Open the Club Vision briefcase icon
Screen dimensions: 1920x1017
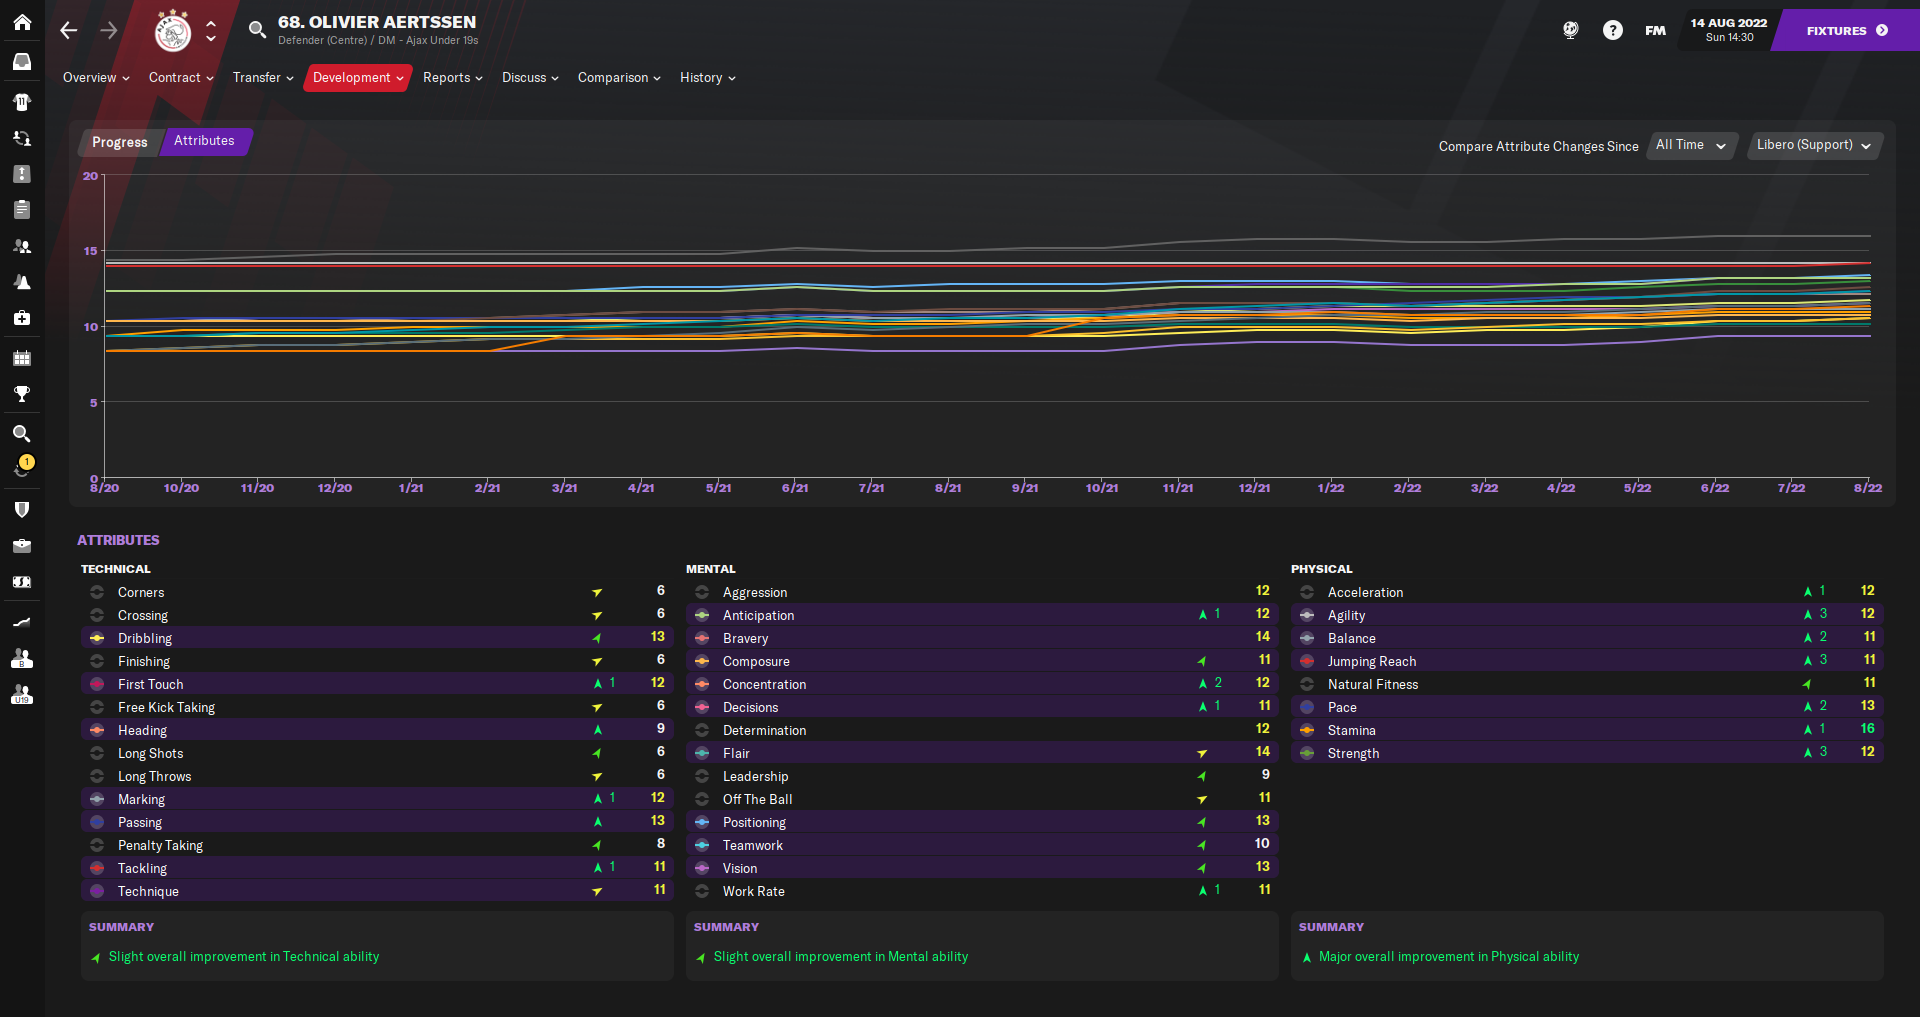(22, 546)
